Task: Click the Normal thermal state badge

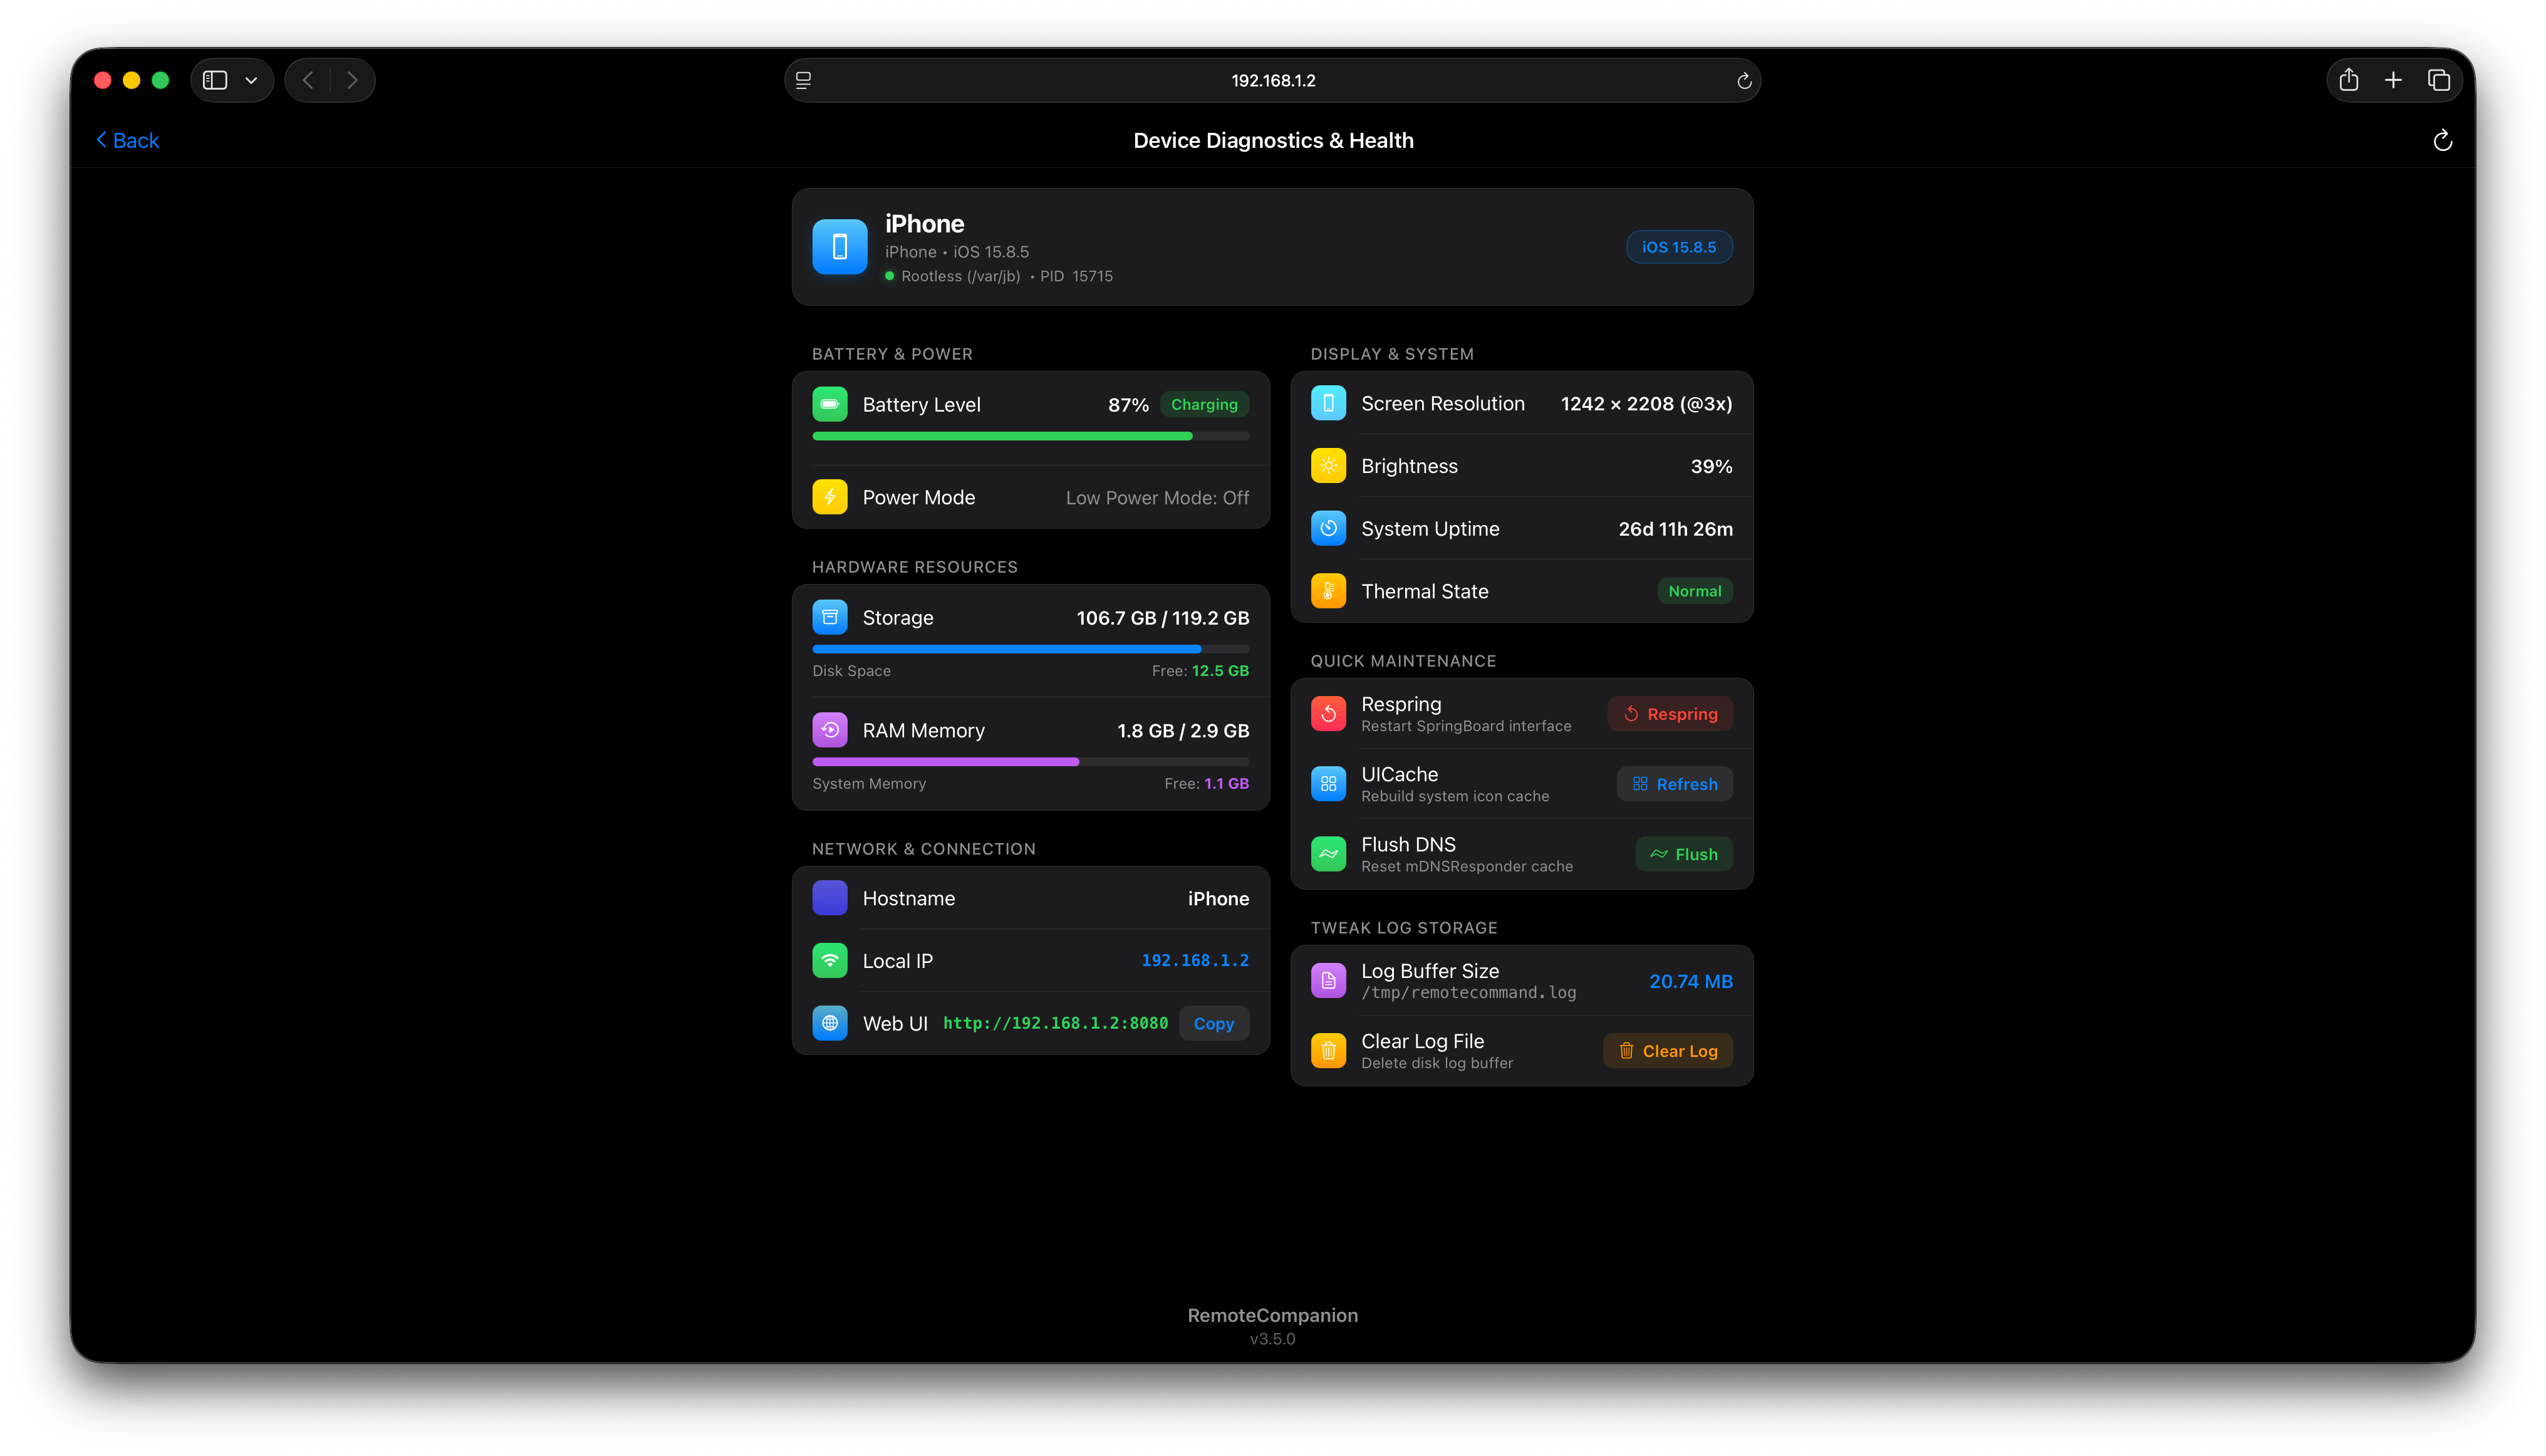Action: pos(1694,591)
